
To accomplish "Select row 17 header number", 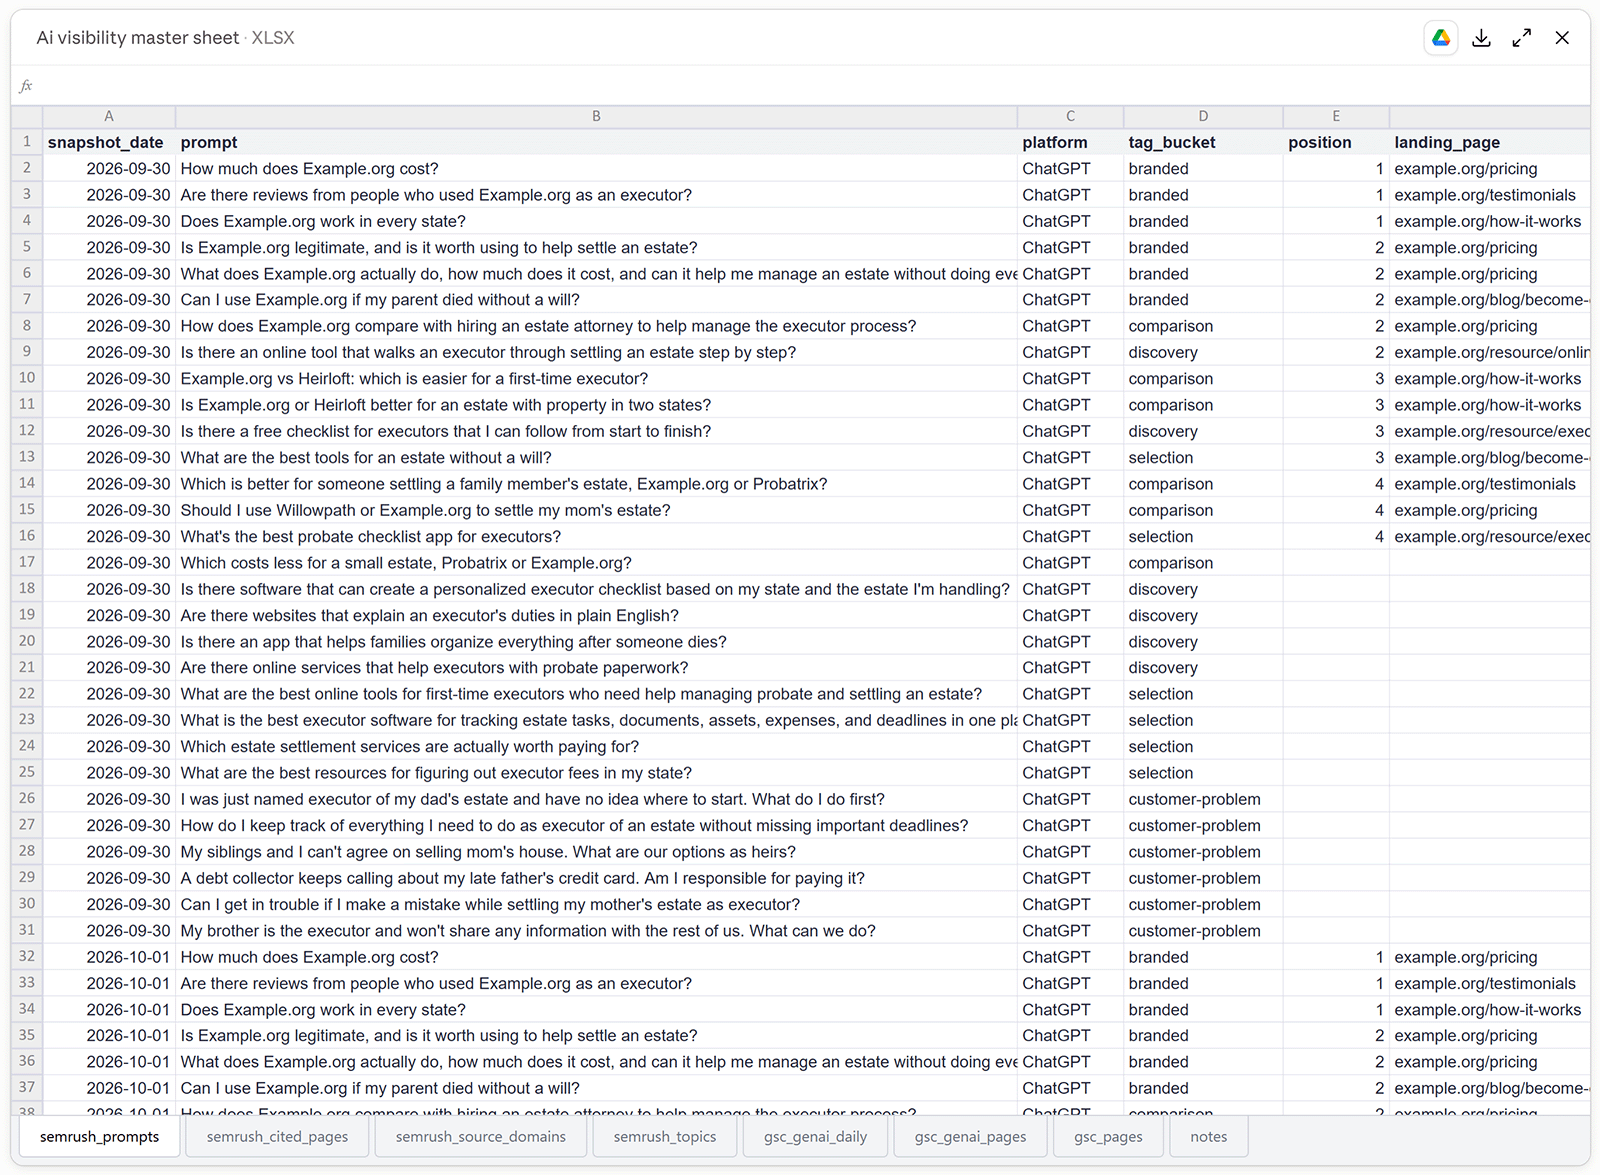I will tap(27, 562).
